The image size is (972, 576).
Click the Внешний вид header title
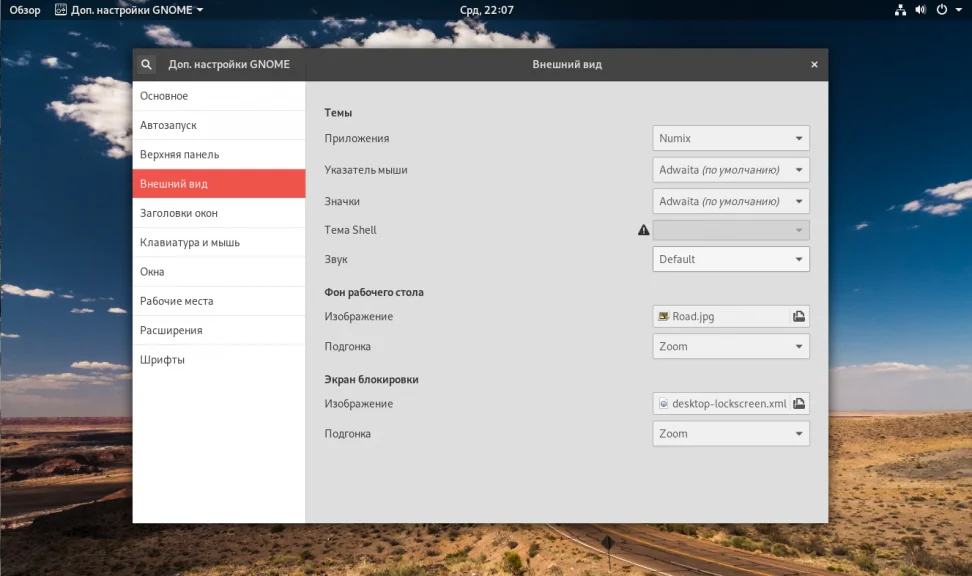pyautogui.click(x=567, y=64)
